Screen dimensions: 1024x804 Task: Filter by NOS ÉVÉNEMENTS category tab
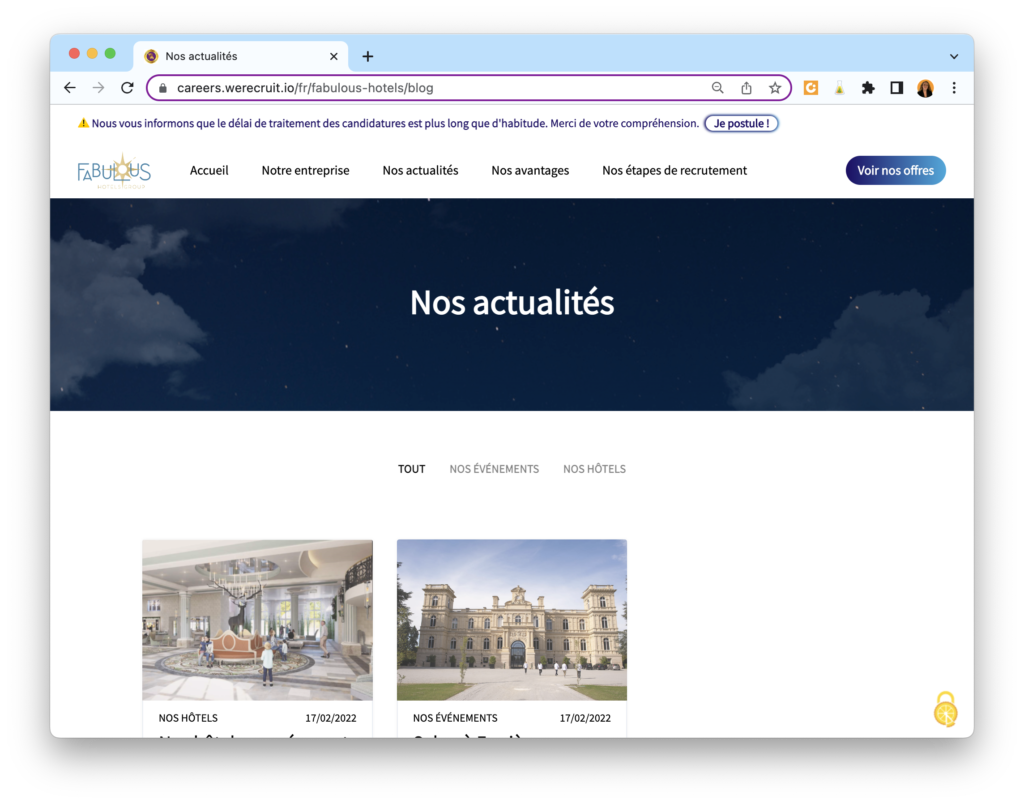(494, 469)
